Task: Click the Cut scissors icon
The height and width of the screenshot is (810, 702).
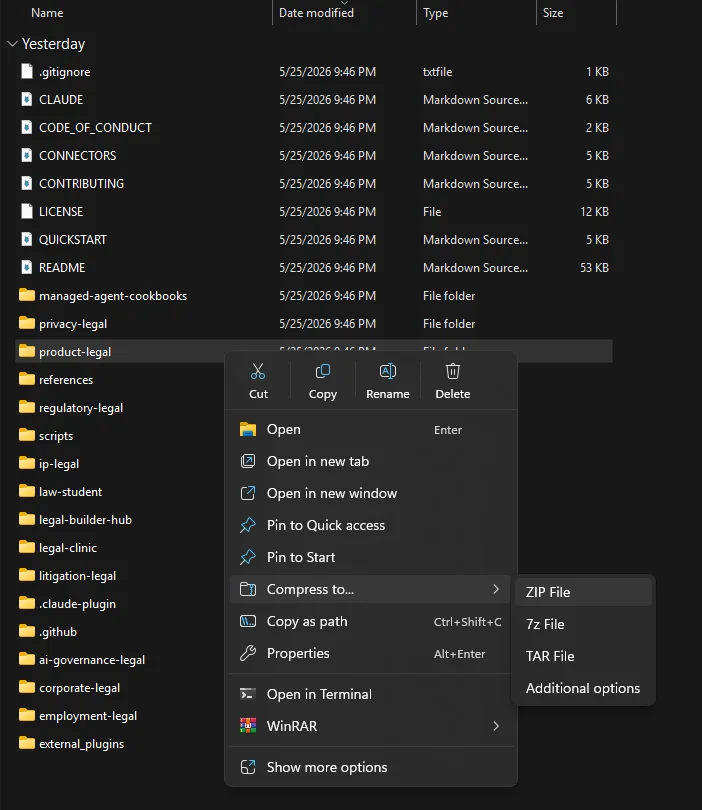Action: (258, 371)
